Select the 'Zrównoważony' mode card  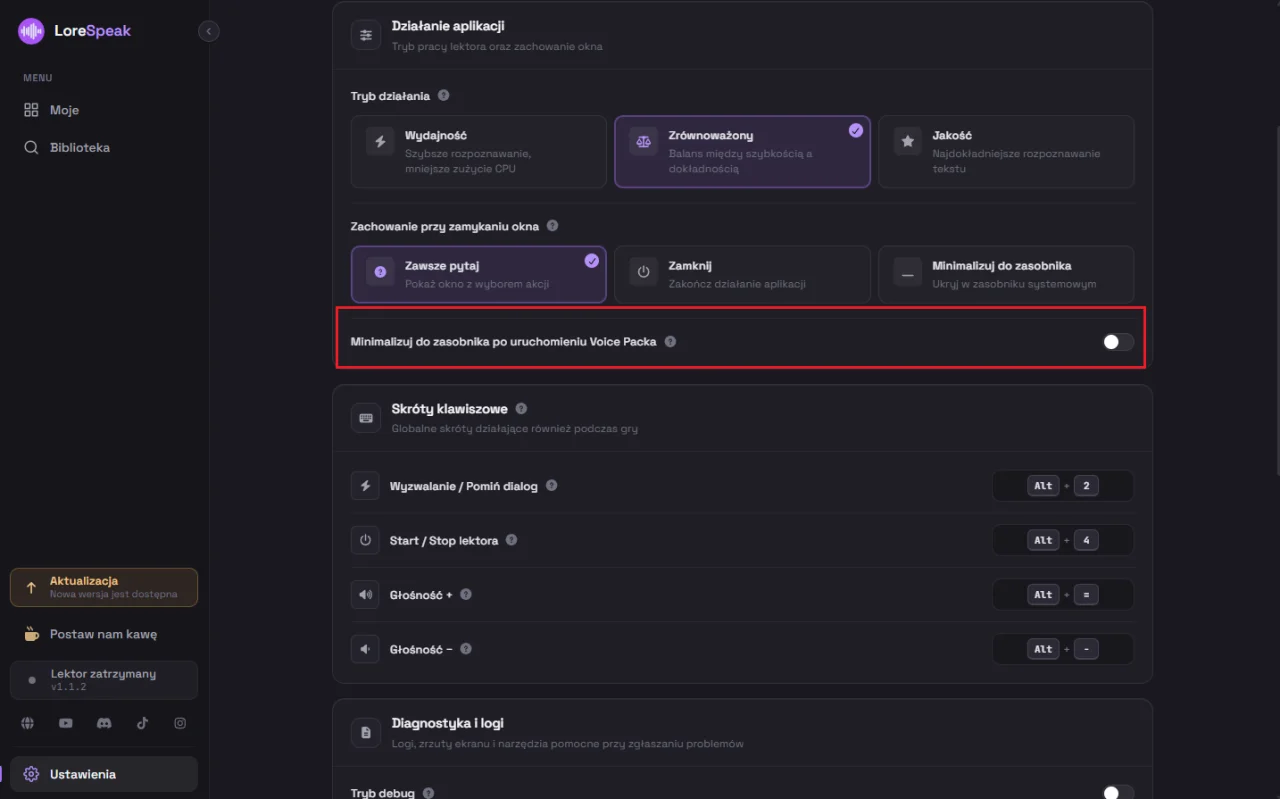point(742,152)
